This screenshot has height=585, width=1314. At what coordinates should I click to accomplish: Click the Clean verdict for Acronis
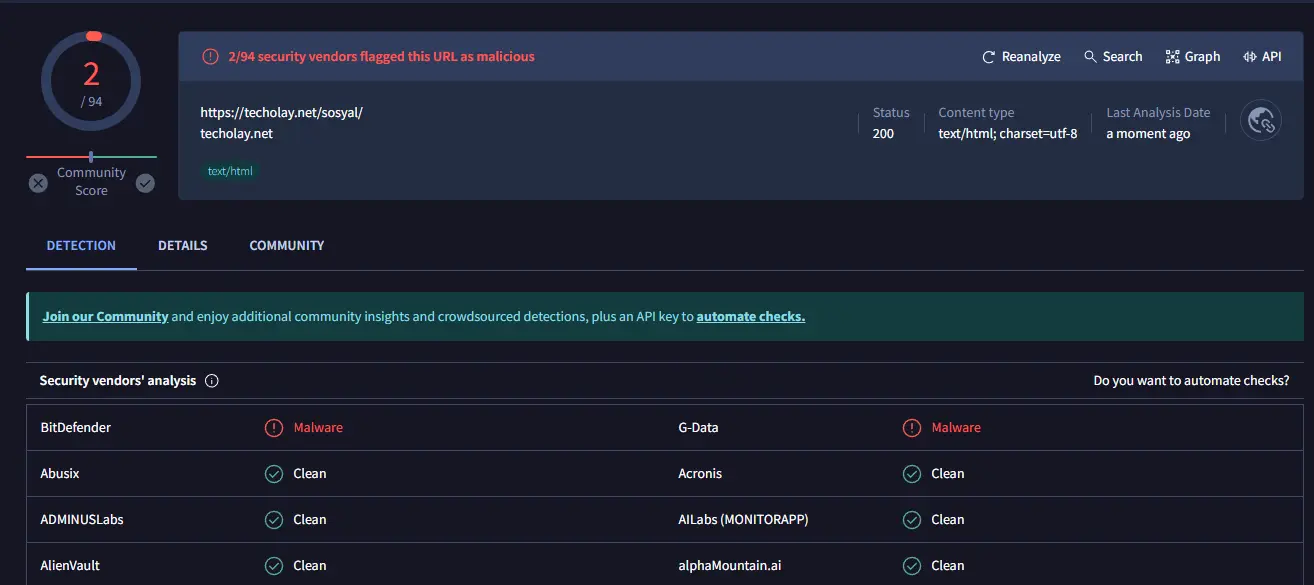948,474
